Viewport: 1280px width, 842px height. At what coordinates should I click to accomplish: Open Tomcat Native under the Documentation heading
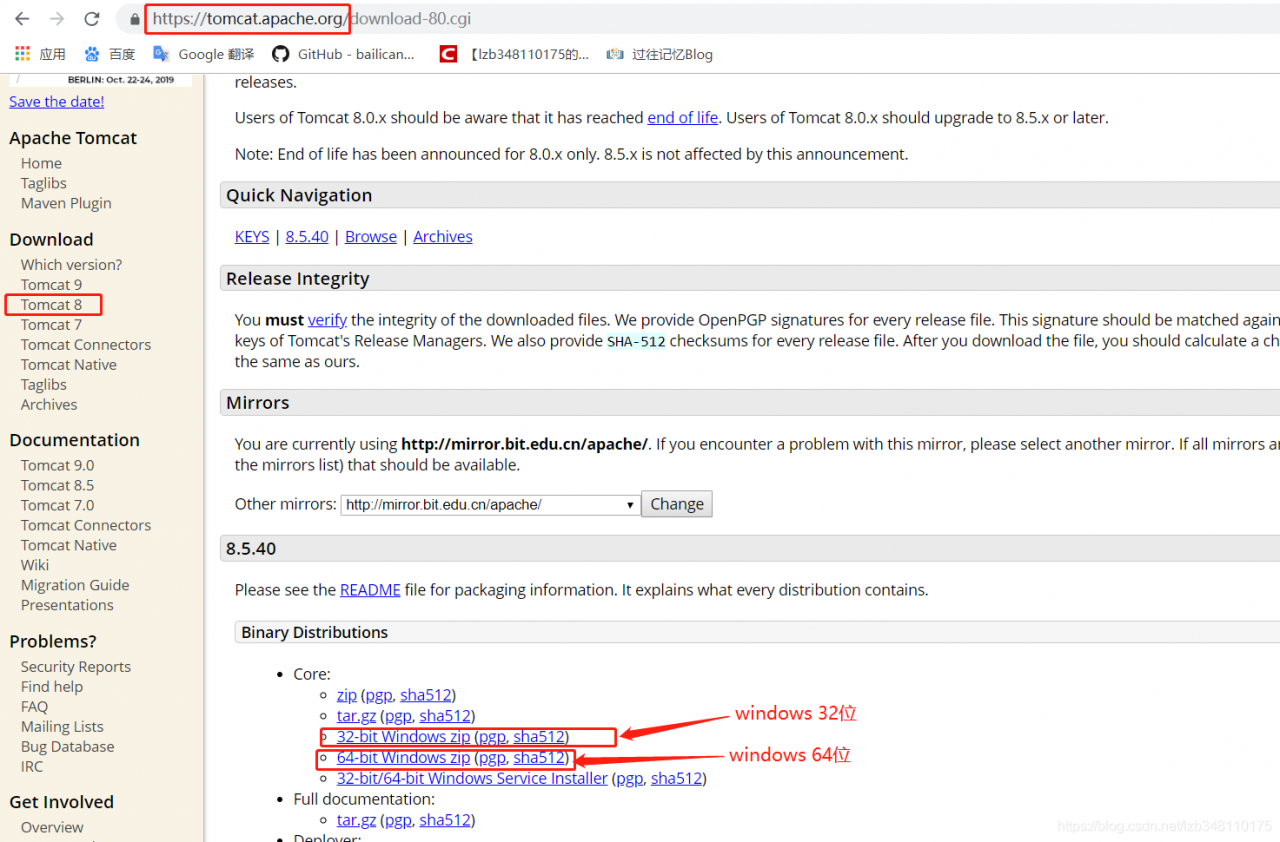[69, 545]
